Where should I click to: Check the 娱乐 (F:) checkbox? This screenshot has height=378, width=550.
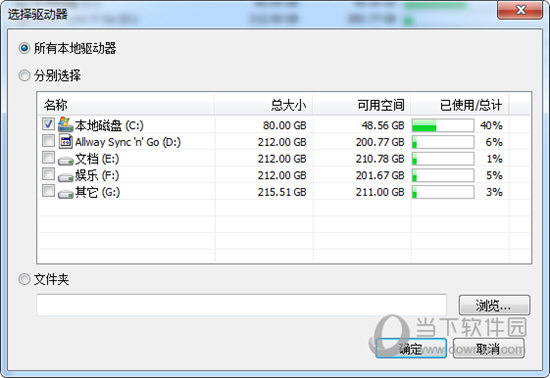tap(48, 174)
